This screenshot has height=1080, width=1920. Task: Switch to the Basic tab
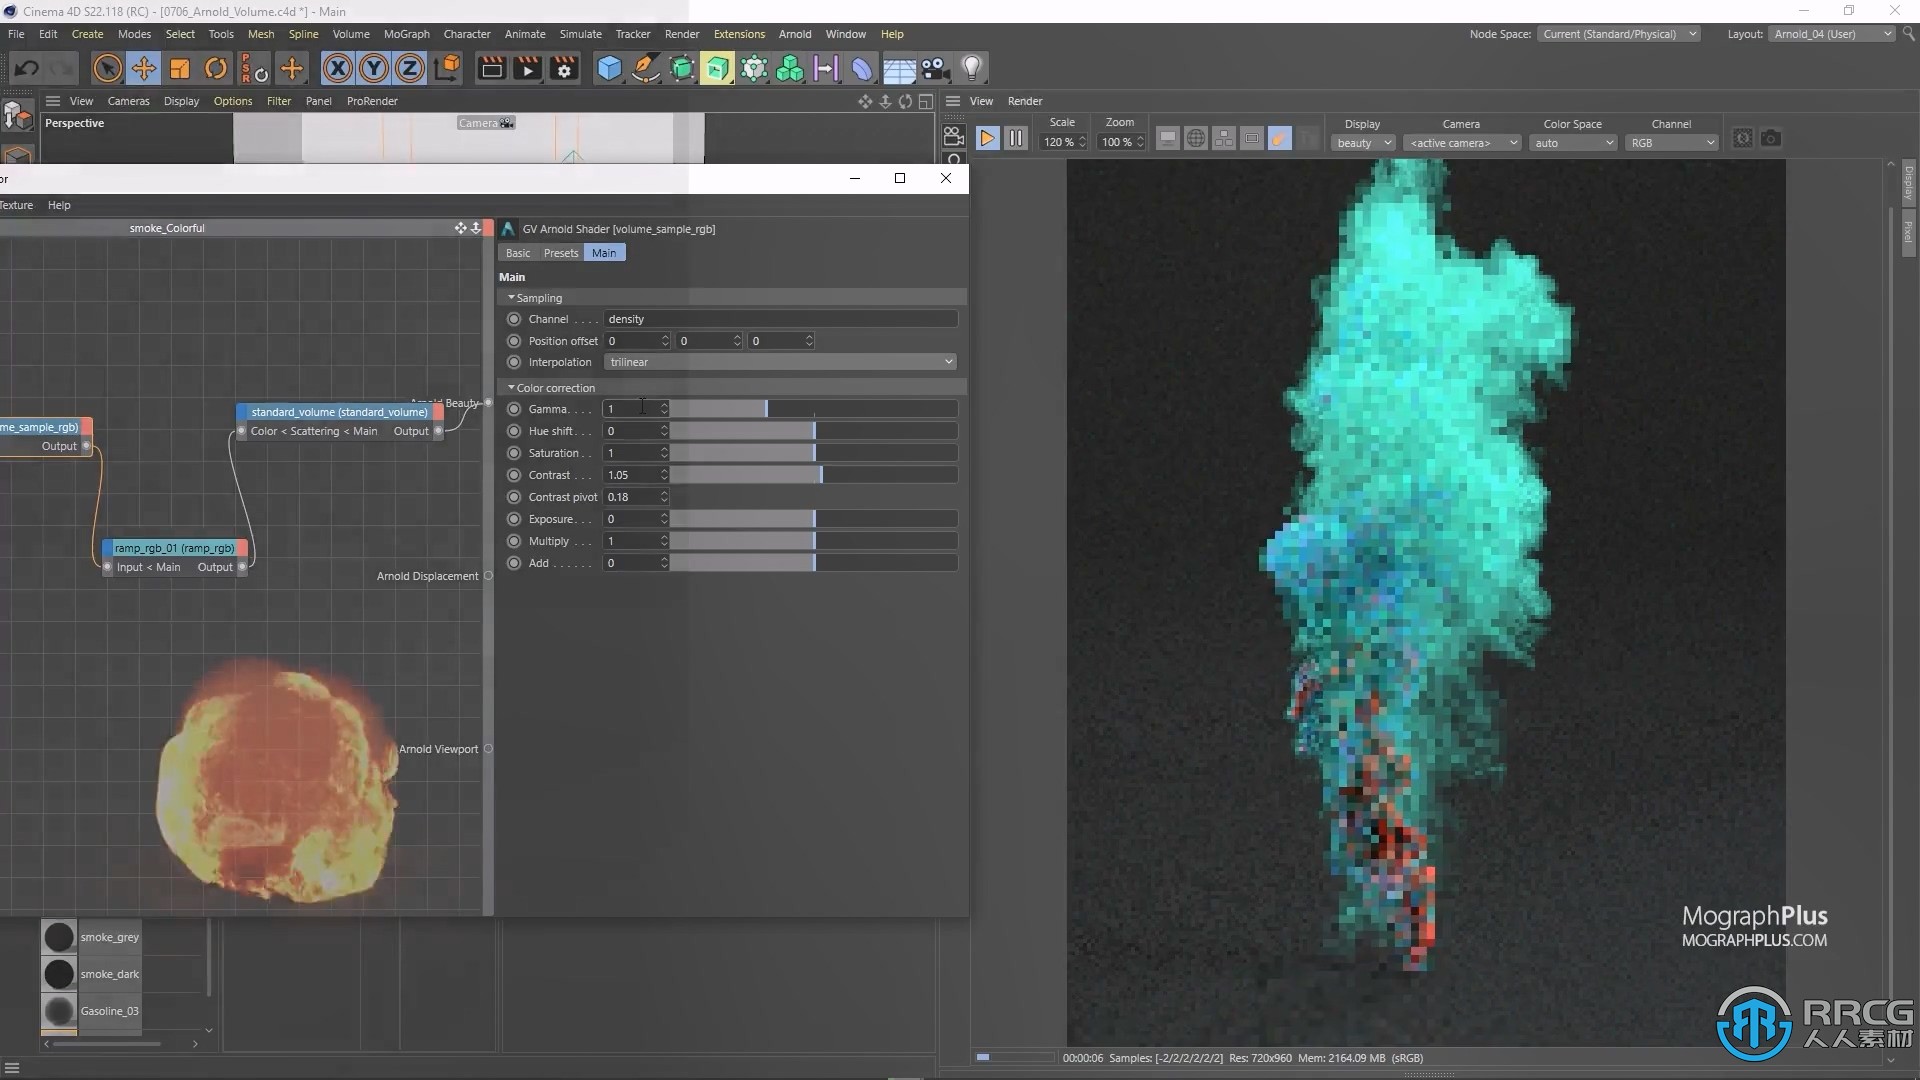click(x=518, y=252)
